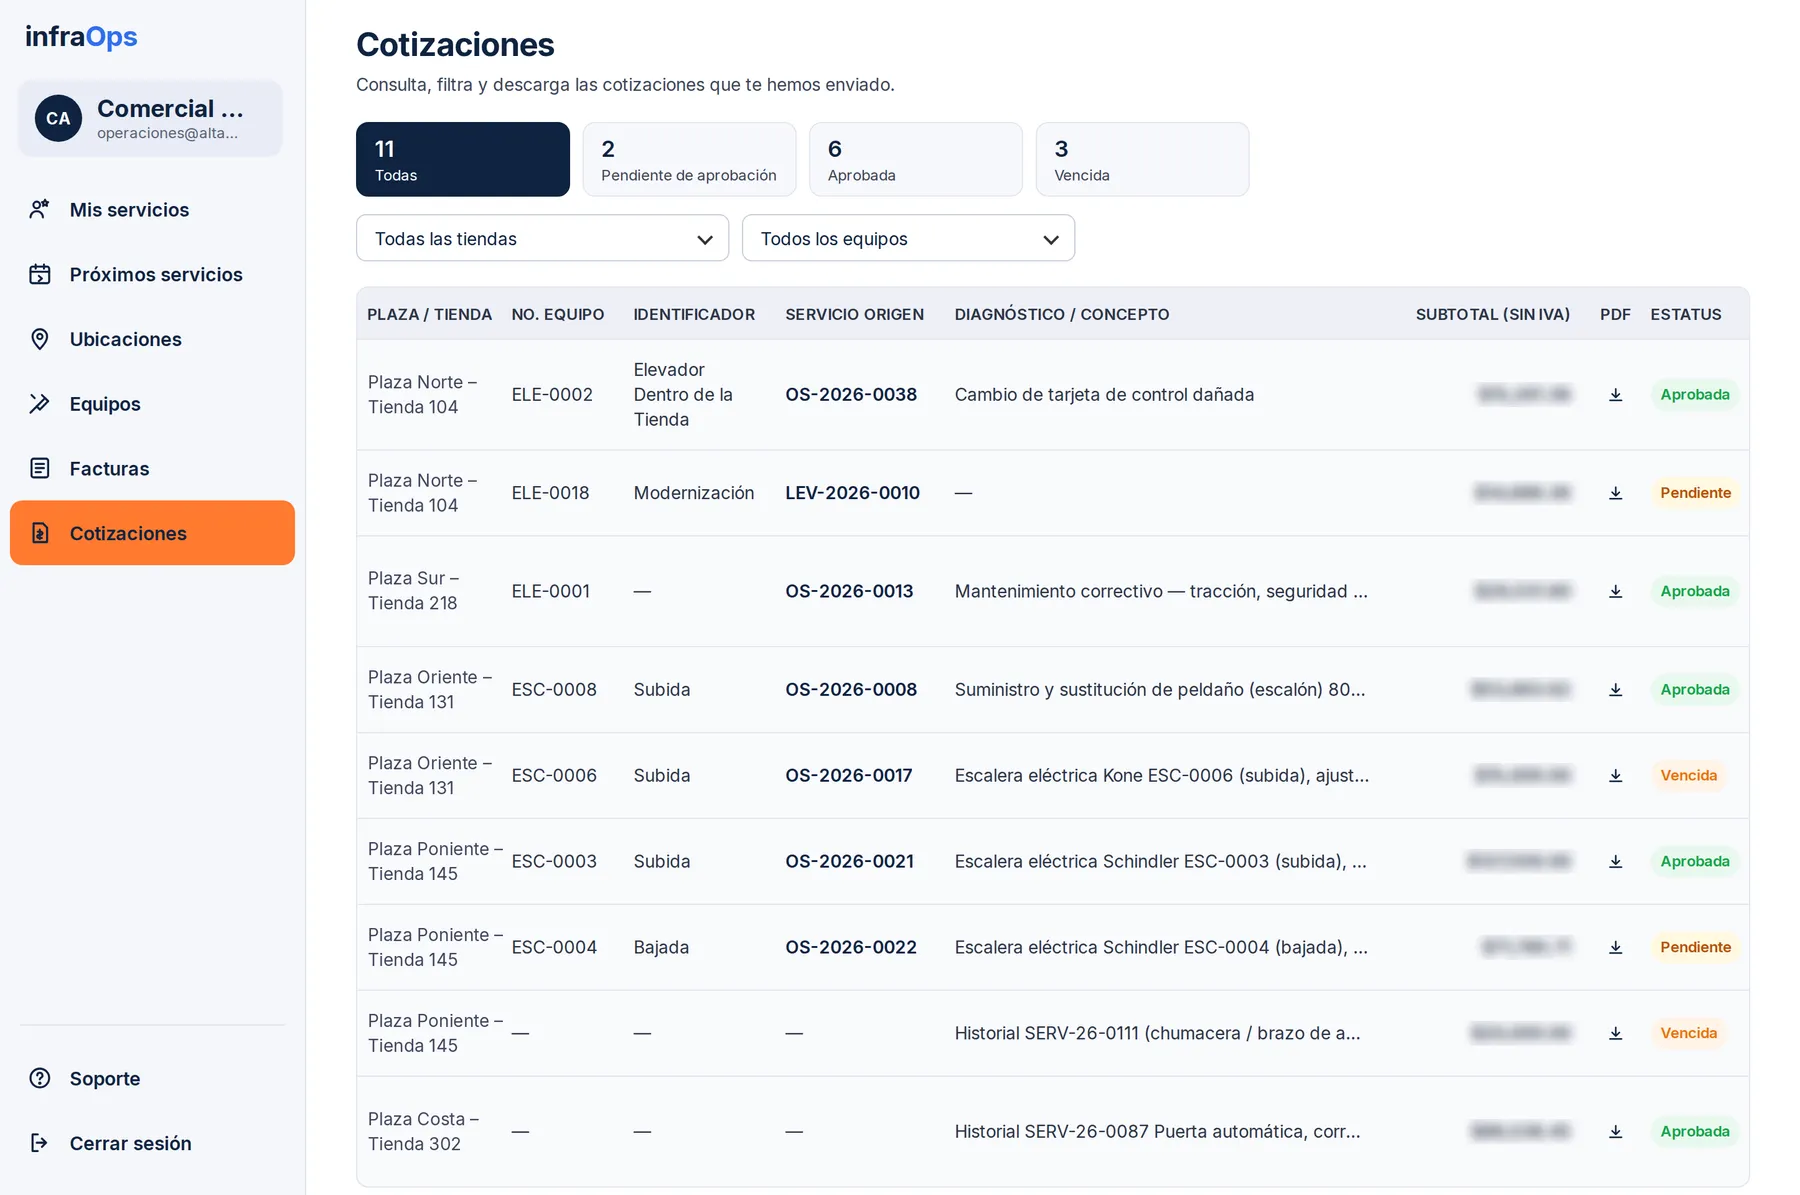Click the SERVICIO ORIGEN column header
1800x1195 pixels.
point(854,314)
